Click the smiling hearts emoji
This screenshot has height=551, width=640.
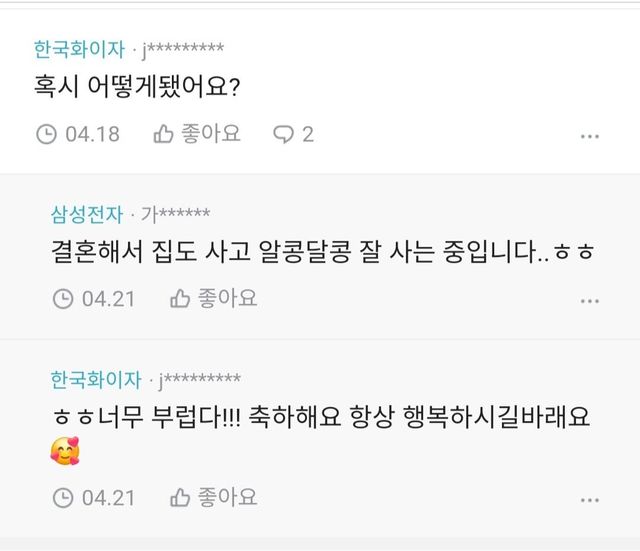65,452
